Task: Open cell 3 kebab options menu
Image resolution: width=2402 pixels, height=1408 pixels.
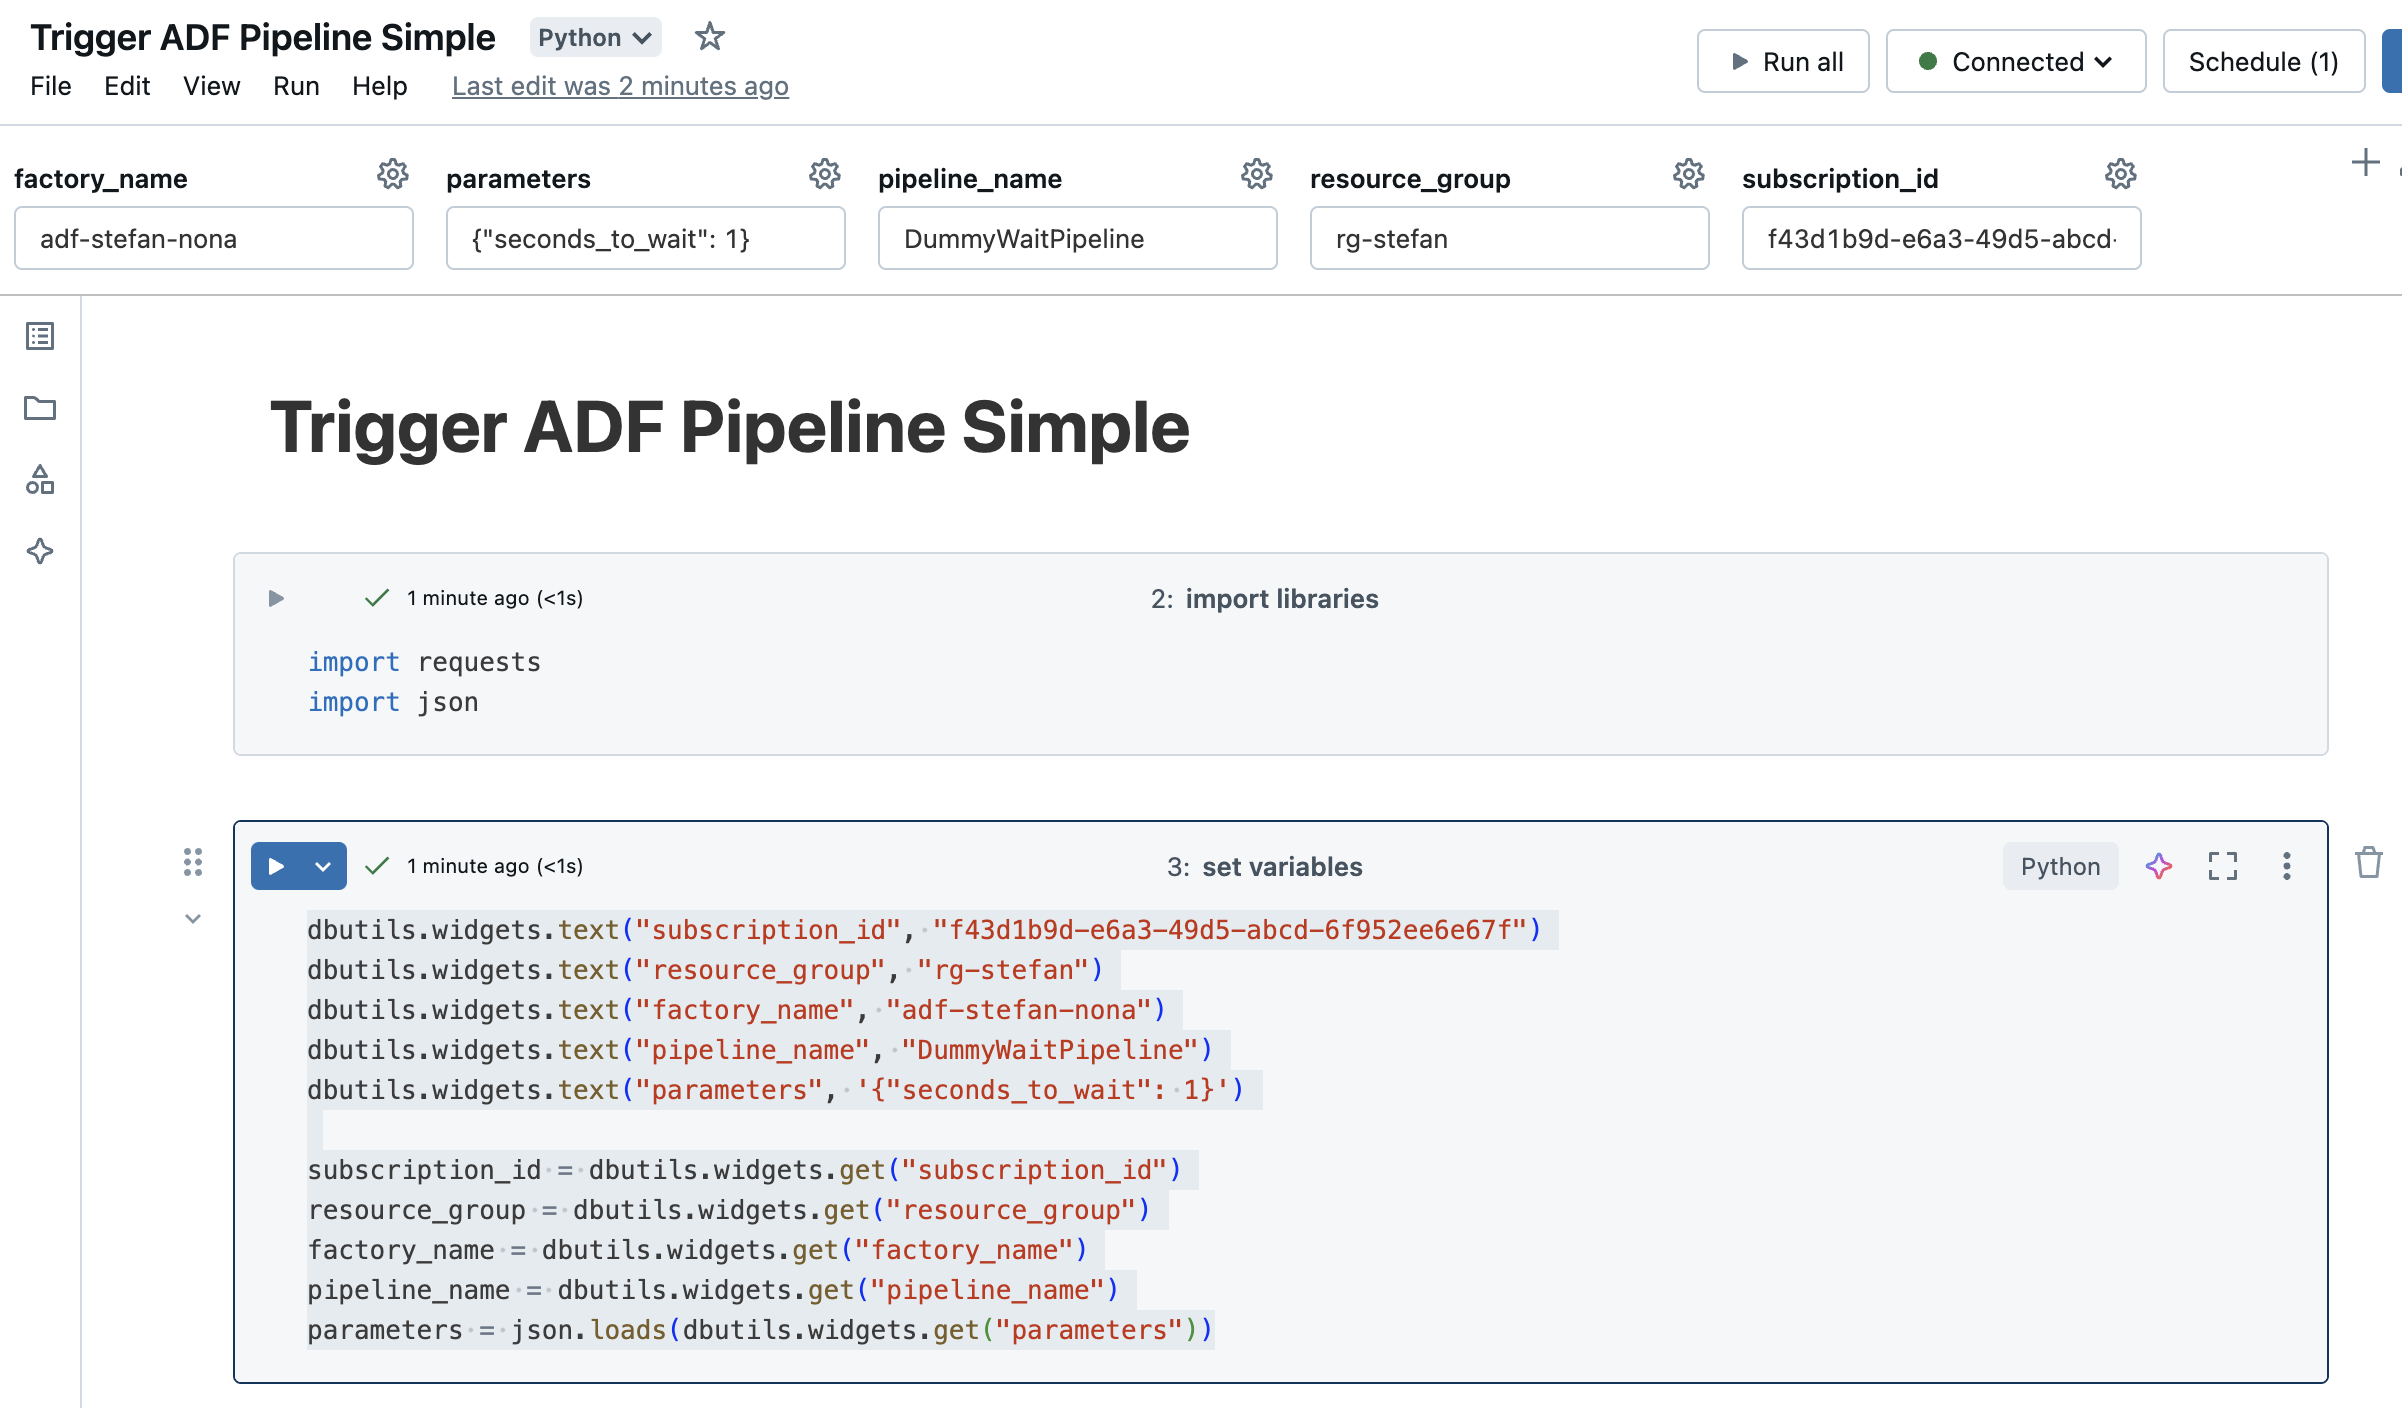Action: pyautogui.click(x=2286, y=866)
